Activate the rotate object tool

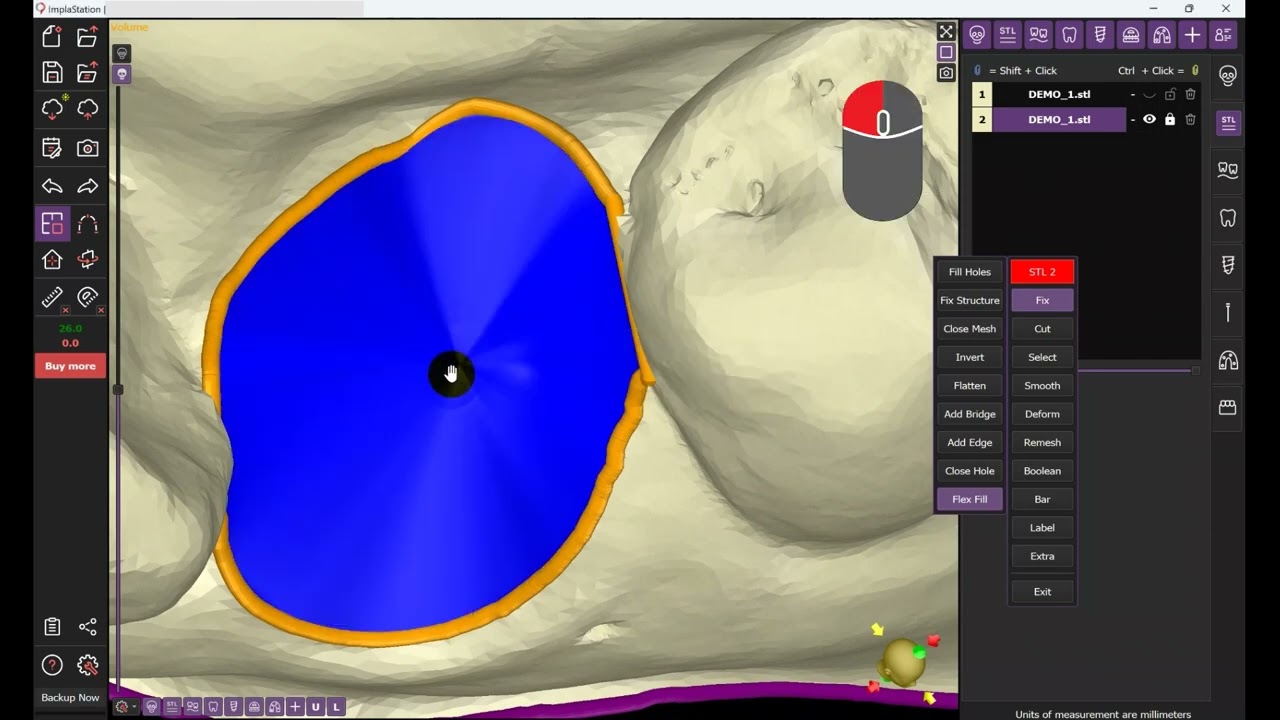(x=88, y=260)
